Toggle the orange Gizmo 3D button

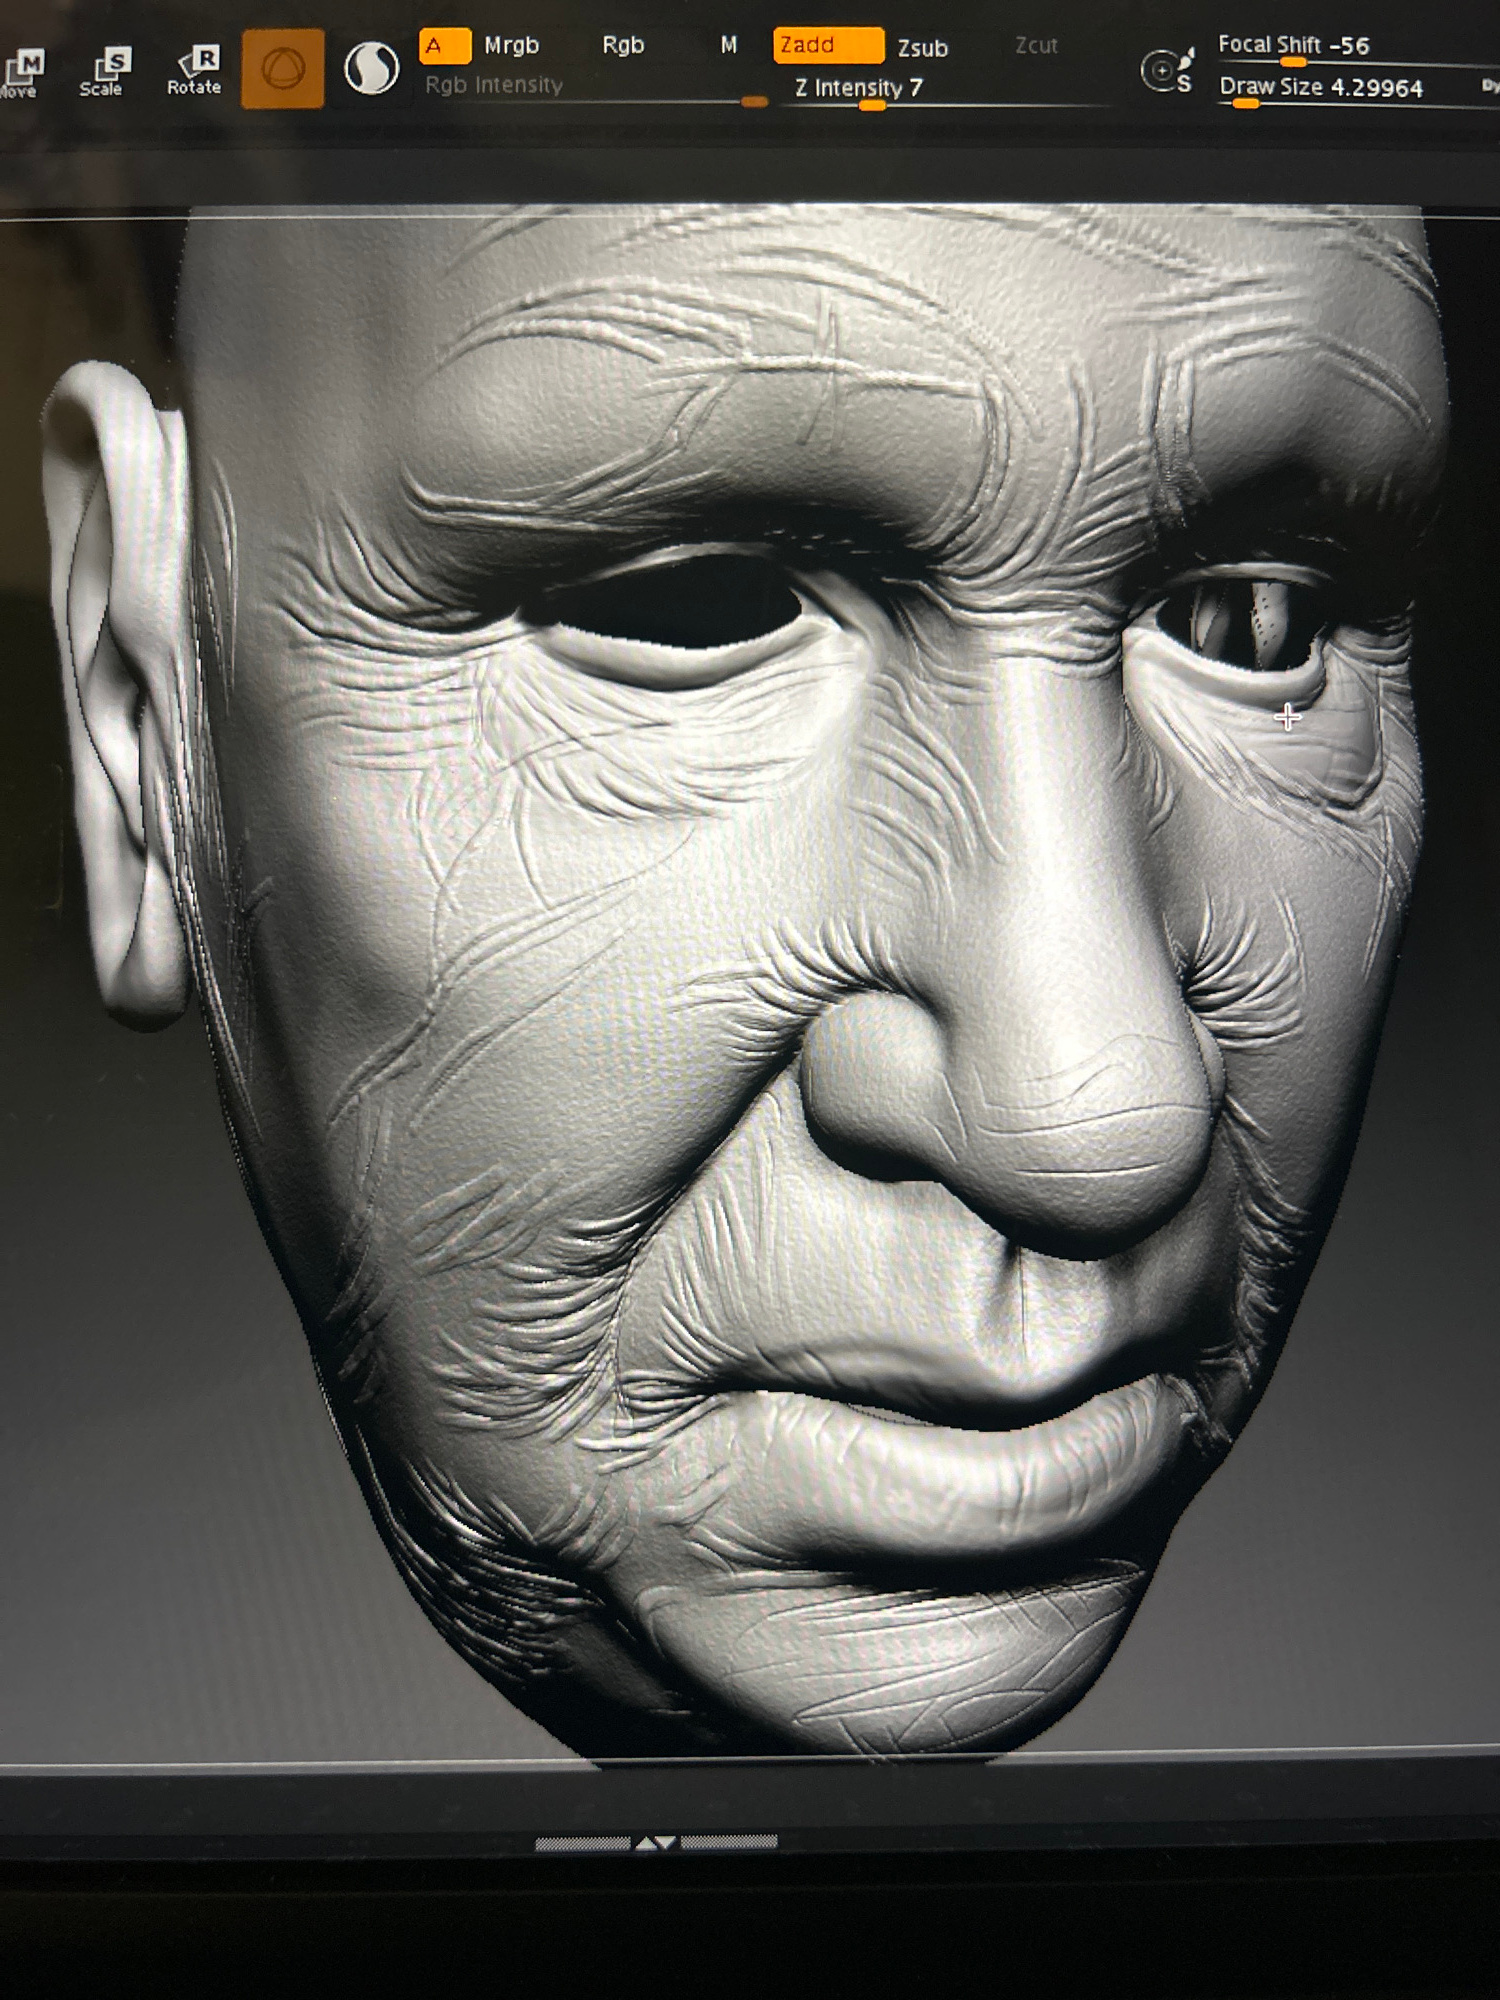tap(282, 69)
